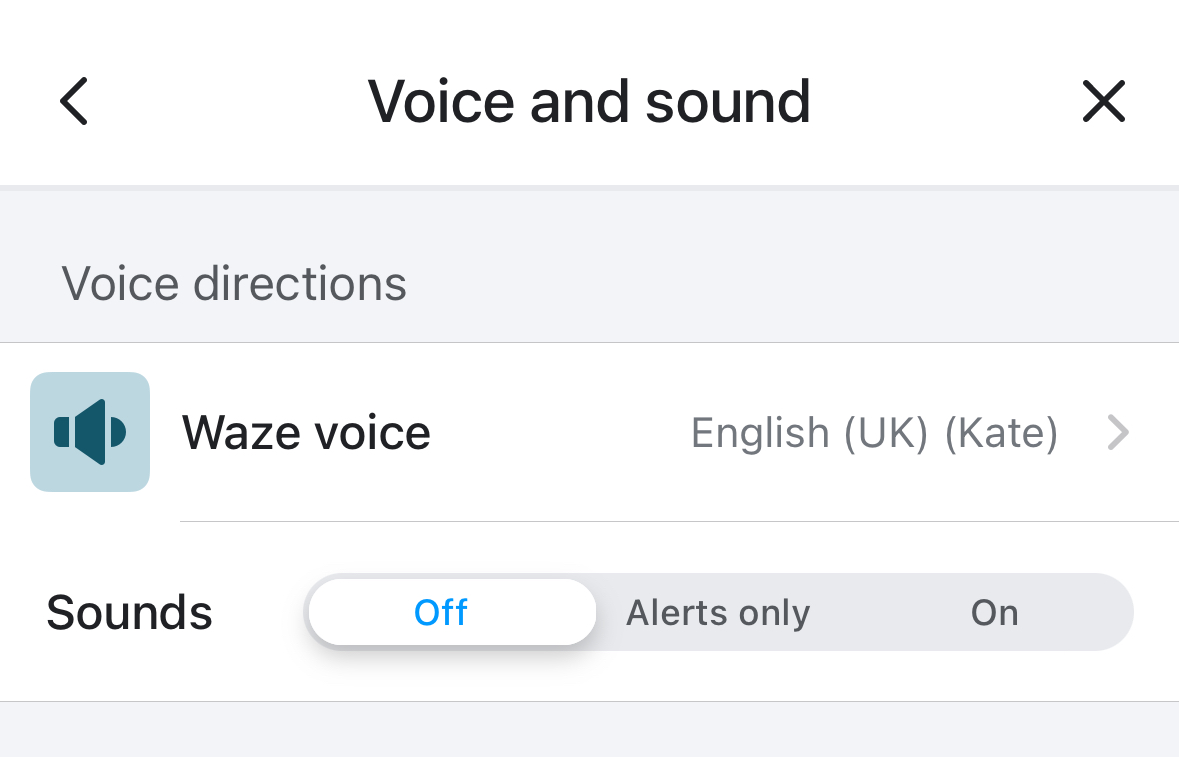Image resolution: width=1179 pixels, height=757 pixels.
Task: Go back using the left arrow
Action: point(74,101)
